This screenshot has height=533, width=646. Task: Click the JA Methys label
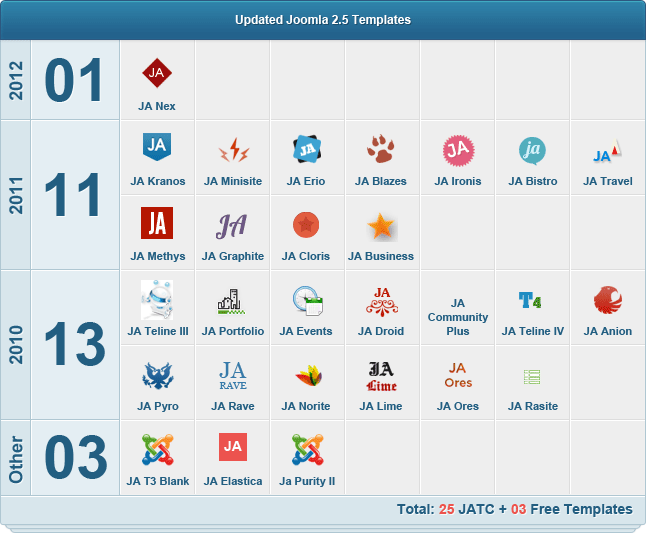tap(158, 256)
